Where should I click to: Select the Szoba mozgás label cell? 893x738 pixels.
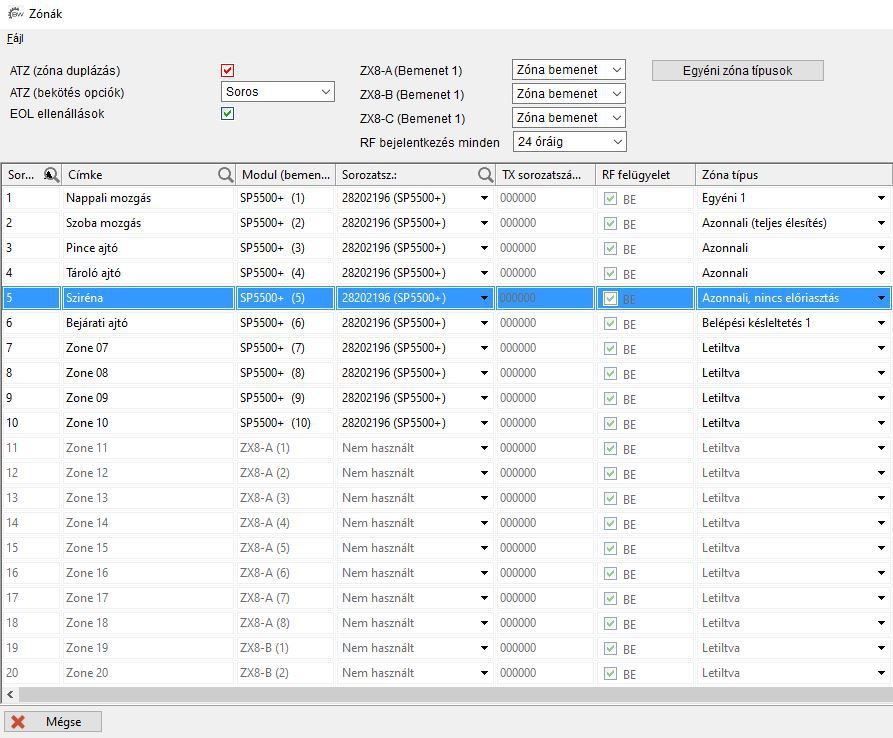148,223
